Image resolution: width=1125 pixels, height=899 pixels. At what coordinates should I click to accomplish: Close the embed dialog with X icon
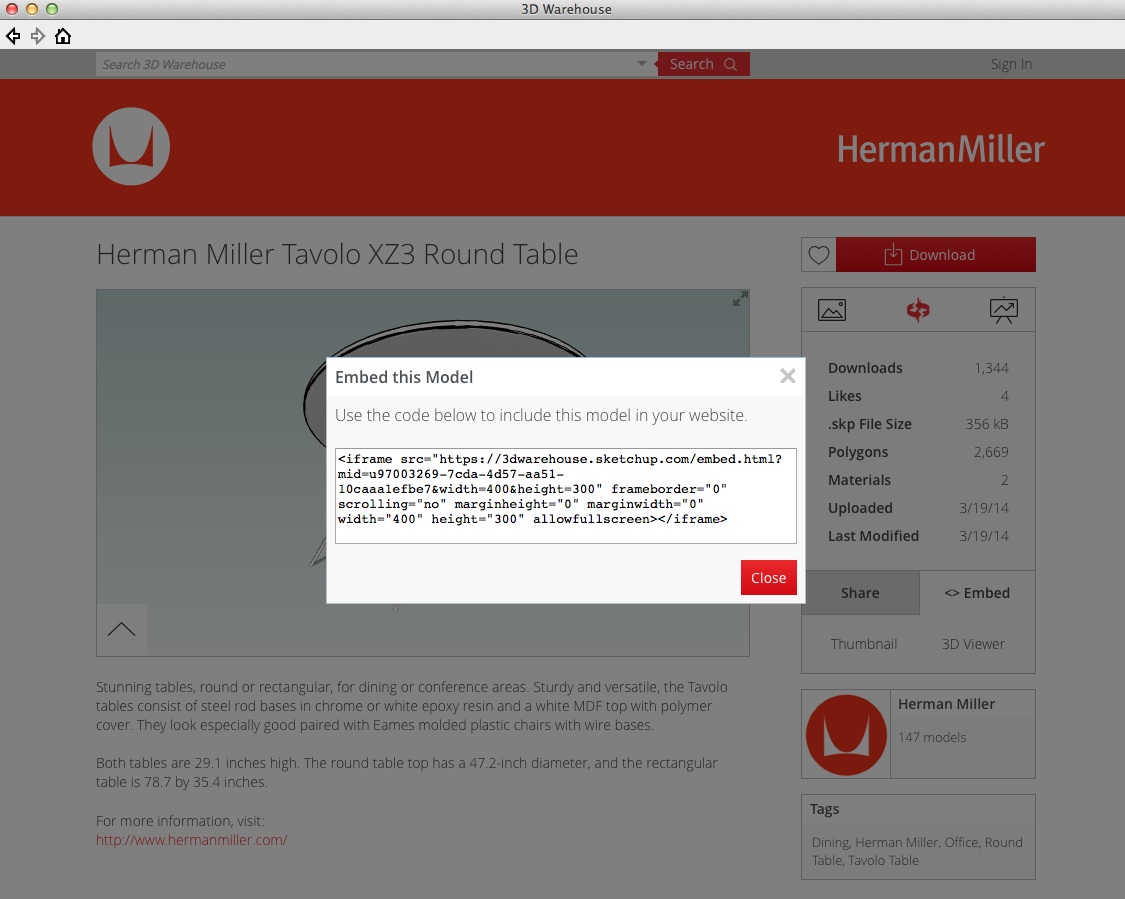point(788,376)
